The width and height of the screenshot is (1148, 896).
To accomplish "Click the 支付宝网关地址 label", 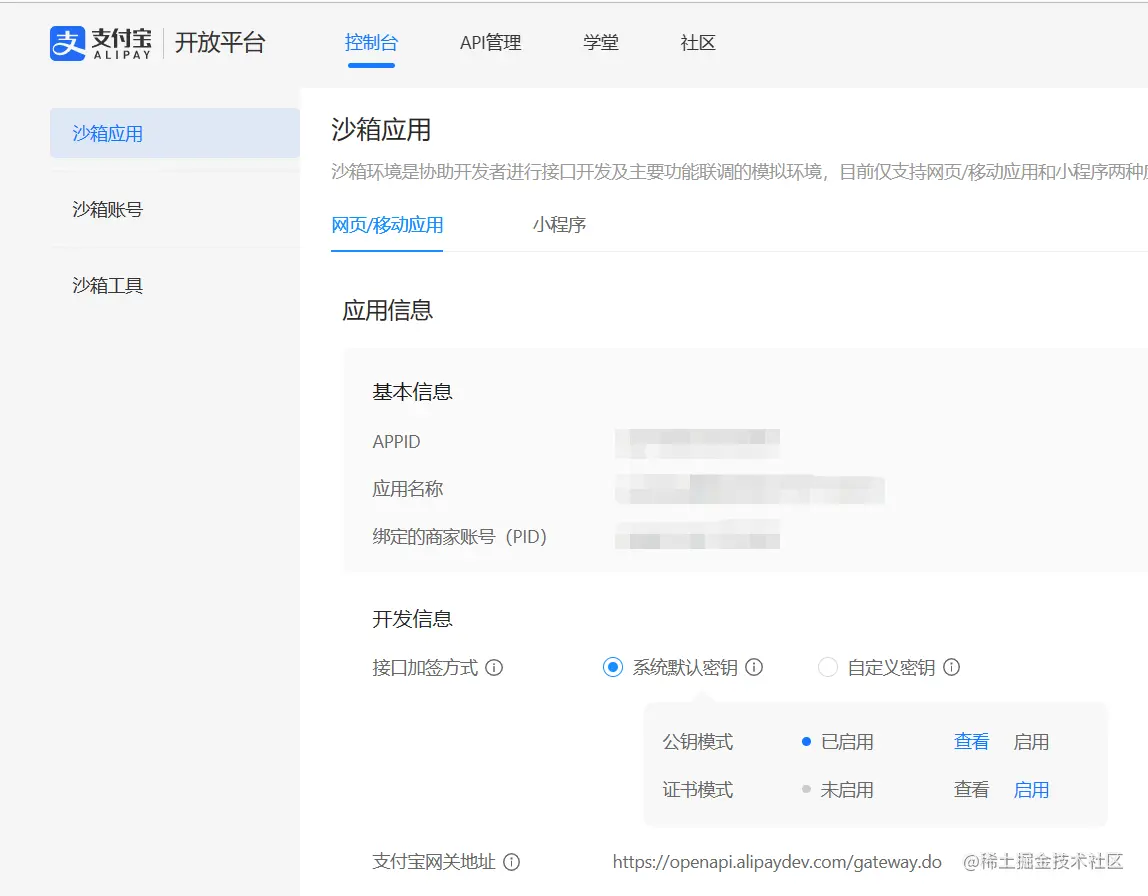I will (433, 862).
